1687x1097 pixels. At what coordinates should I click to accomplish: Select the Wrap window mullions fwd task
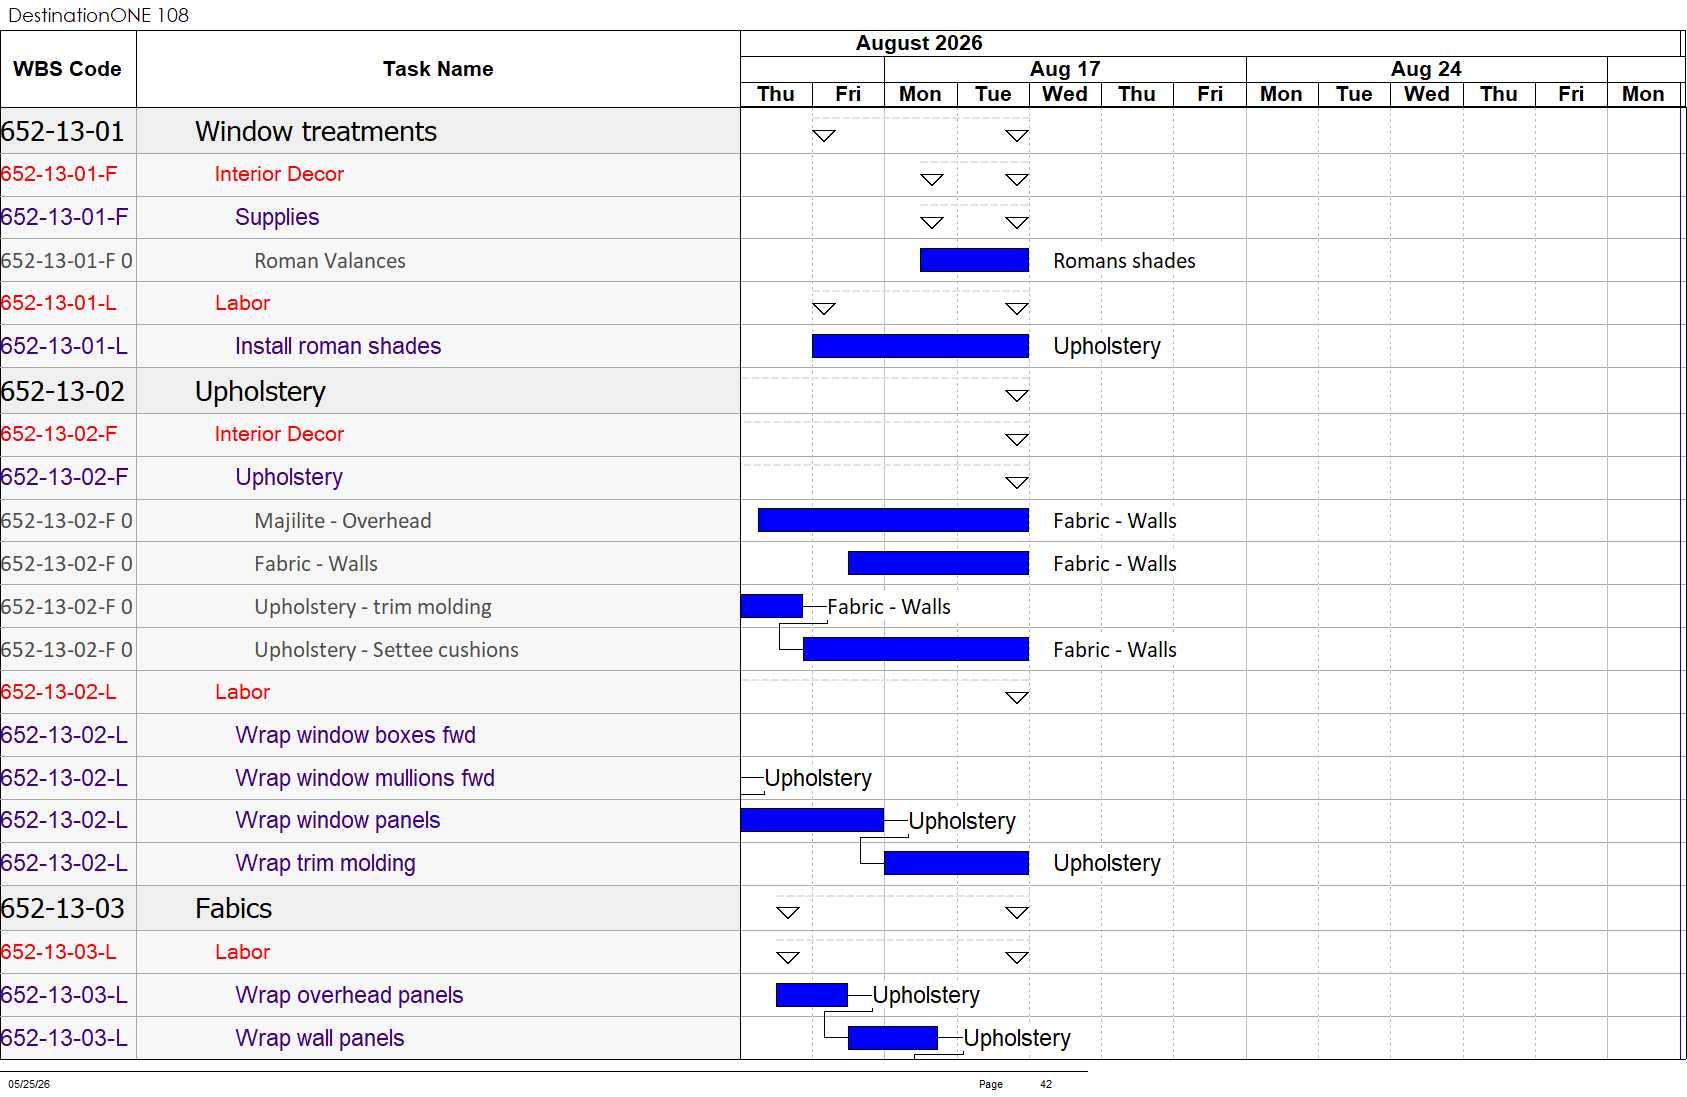pos(365,778)
